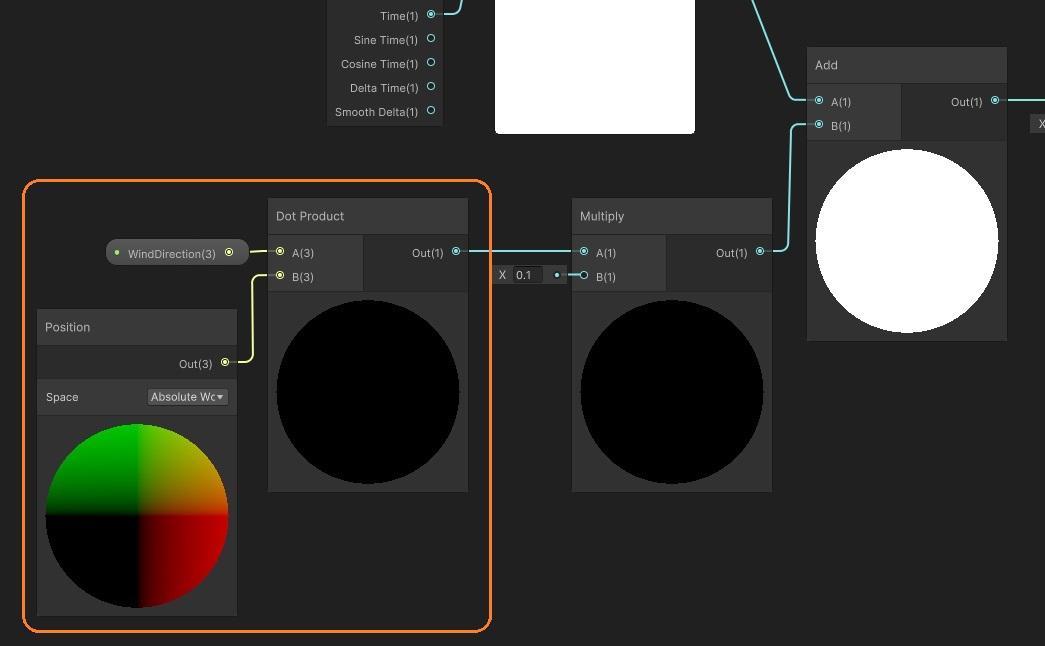The height and width of the screenshot is (646, 1045).
Task: Select the WindDirection(3) property pill
Action: 177,253
